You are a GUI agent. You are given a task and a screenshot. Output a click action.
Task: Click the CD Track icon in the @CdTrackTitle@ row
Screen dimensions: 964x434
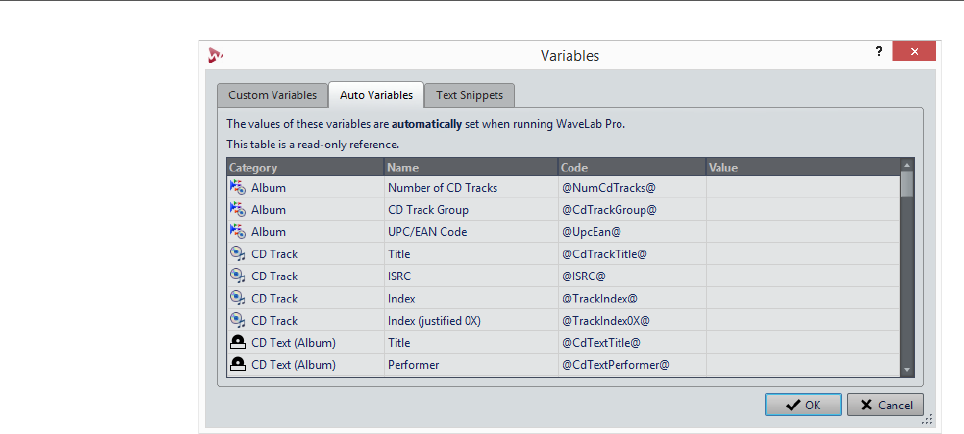pyautogui.click(x=238, y=254)
